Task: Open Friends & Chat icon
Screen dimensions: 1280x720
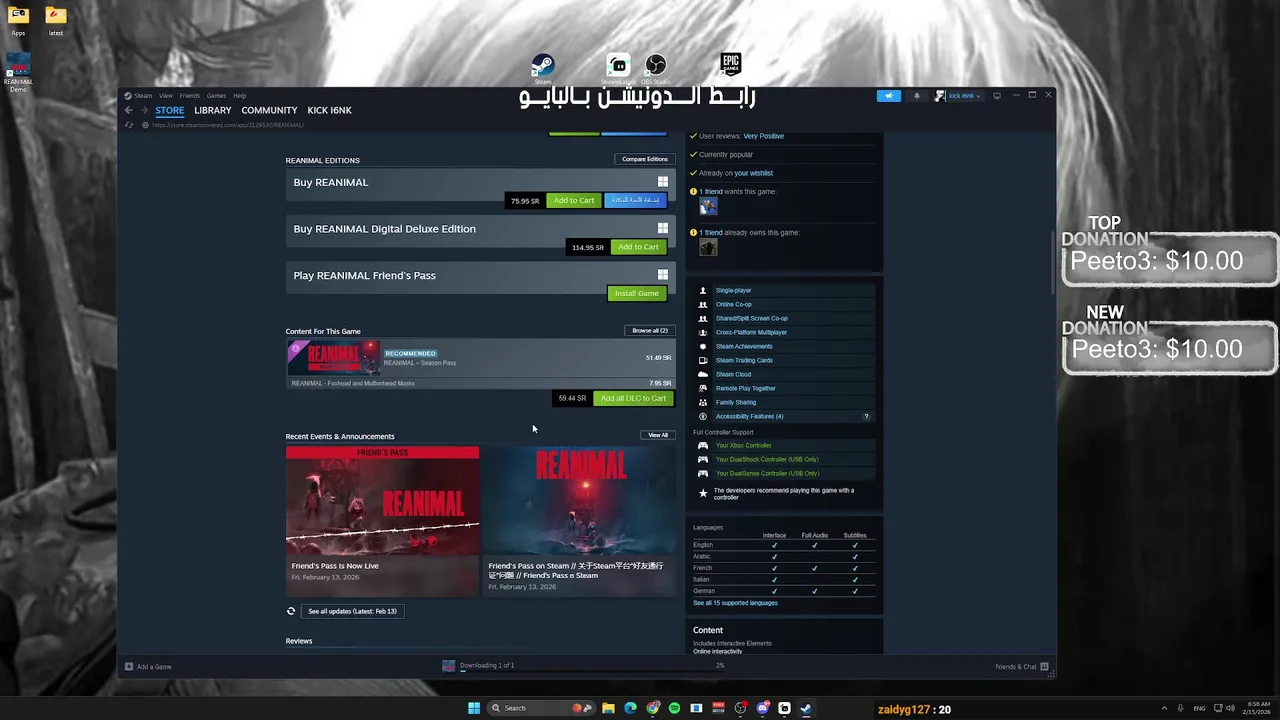Action: click(1044, 666)
